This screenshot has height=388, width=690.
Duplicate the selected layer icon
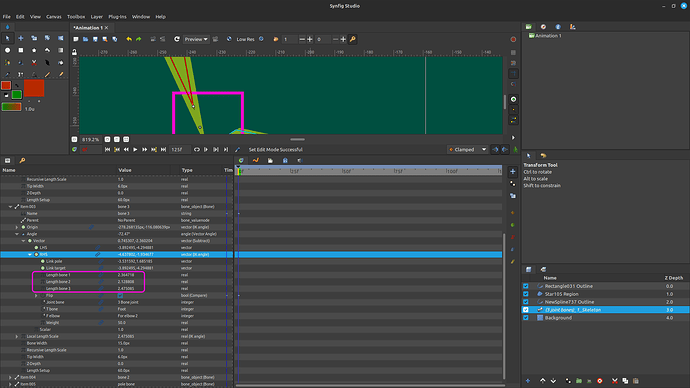[625, 381]
